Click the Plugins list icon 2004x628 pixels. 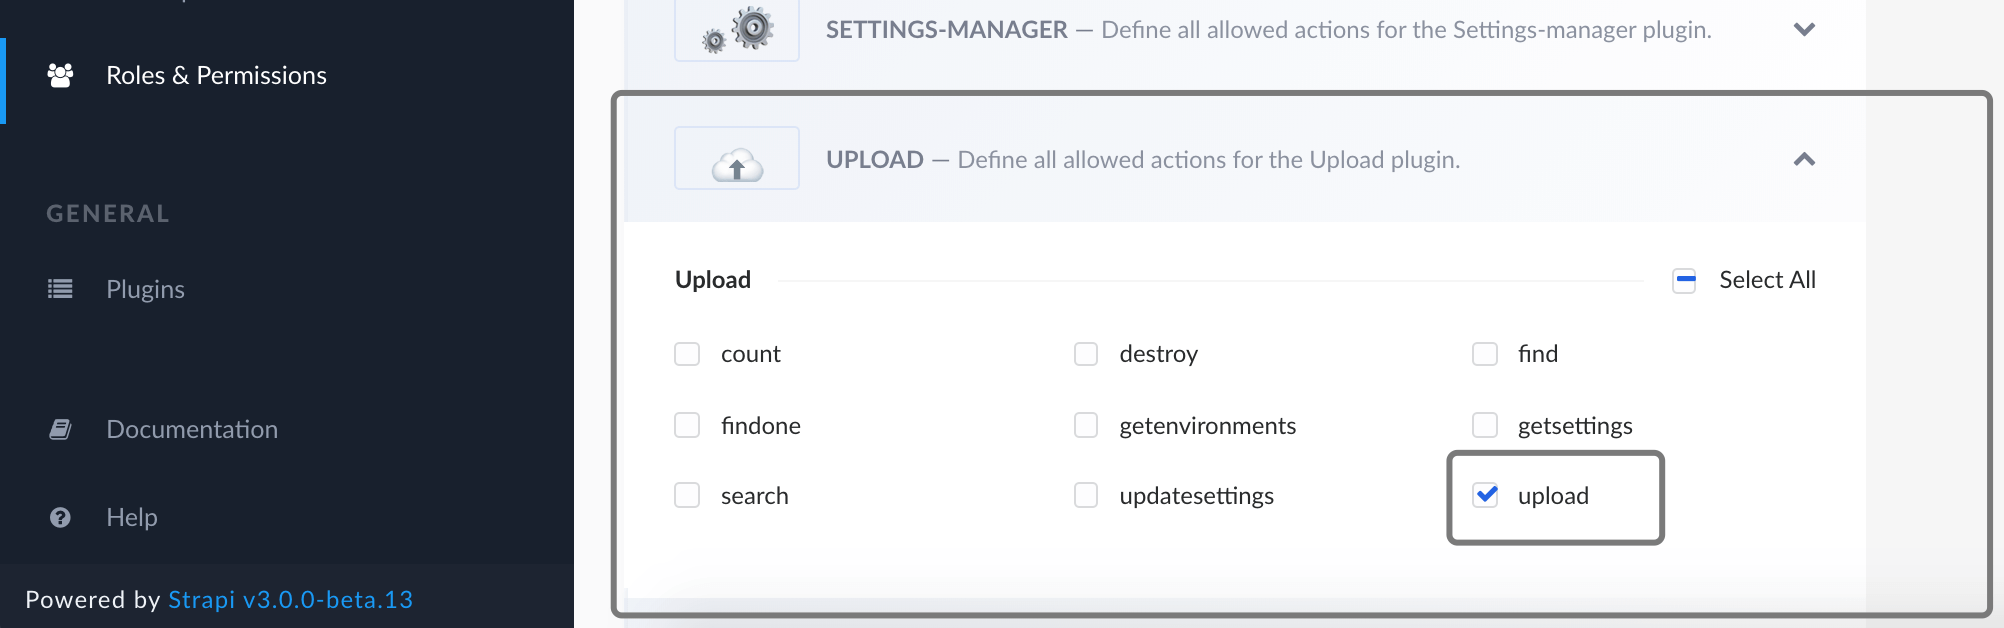point(60,289)
